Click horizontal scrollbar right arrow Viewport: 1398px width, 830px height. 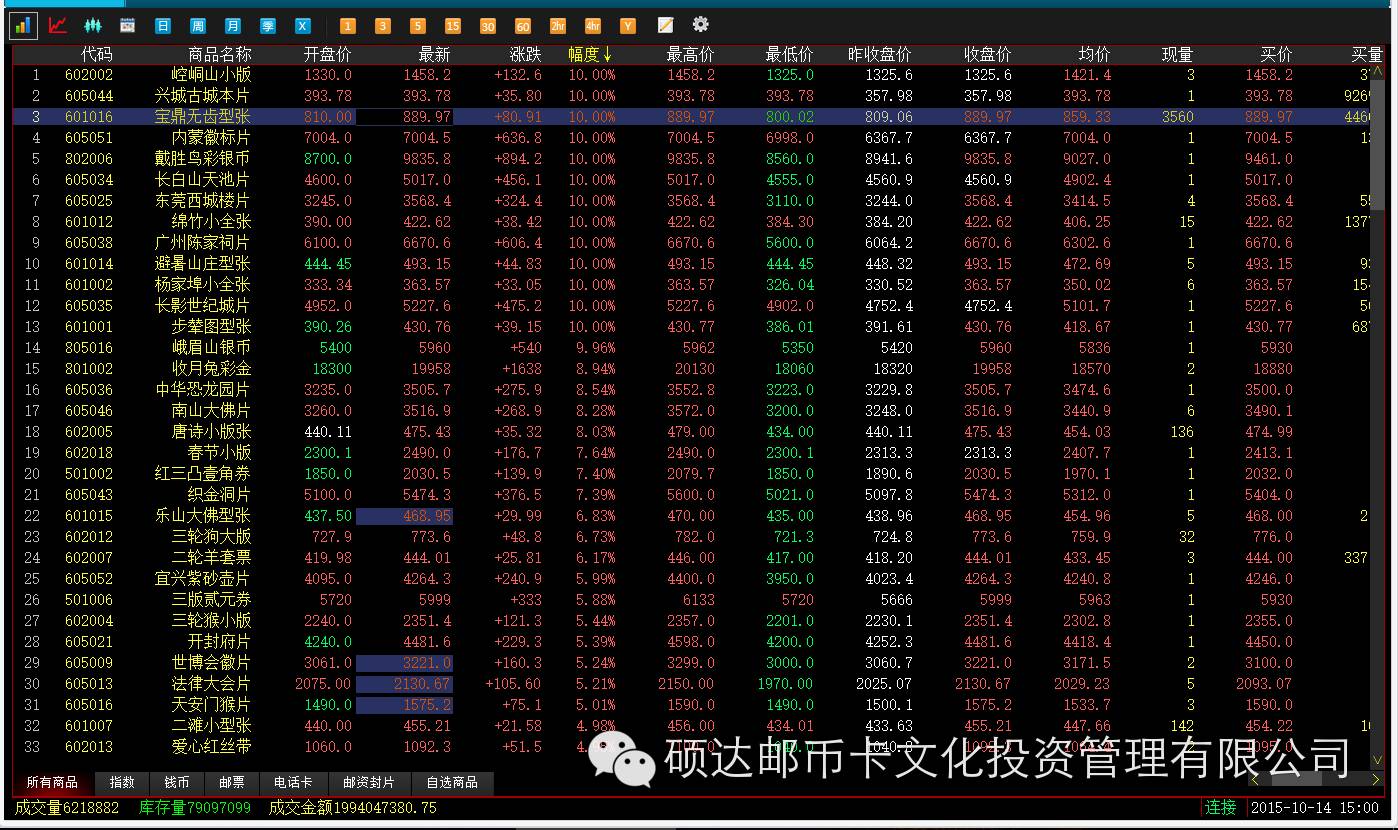pos(1375,780)
